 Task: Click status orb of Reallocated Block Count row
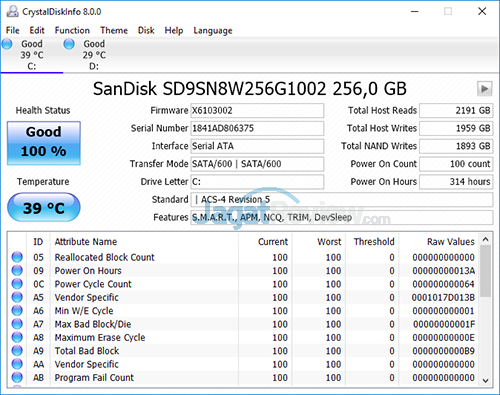pyautogui.click(x=17, y=257)
